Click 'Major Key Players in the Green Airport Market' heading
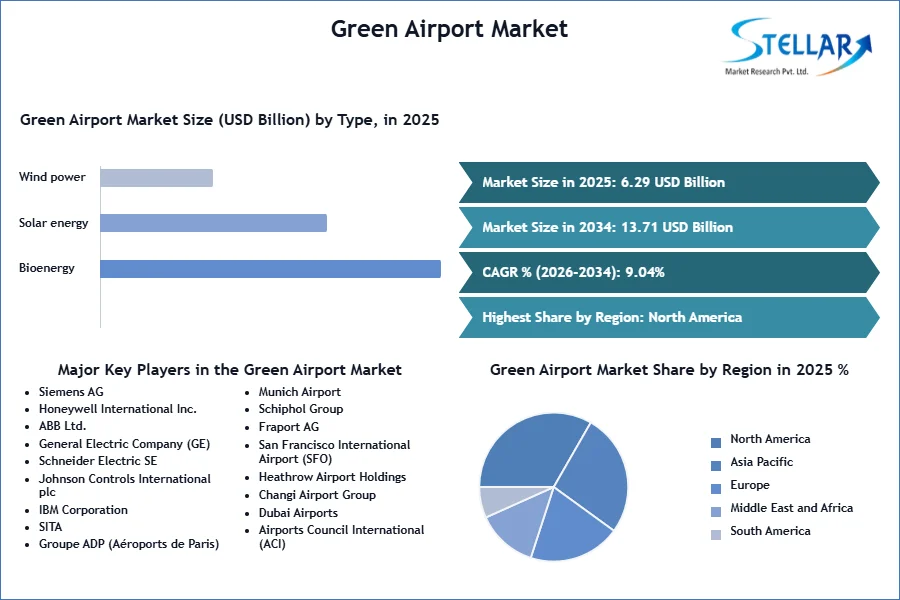Screen dimensions: 900x600 point(230,369)
